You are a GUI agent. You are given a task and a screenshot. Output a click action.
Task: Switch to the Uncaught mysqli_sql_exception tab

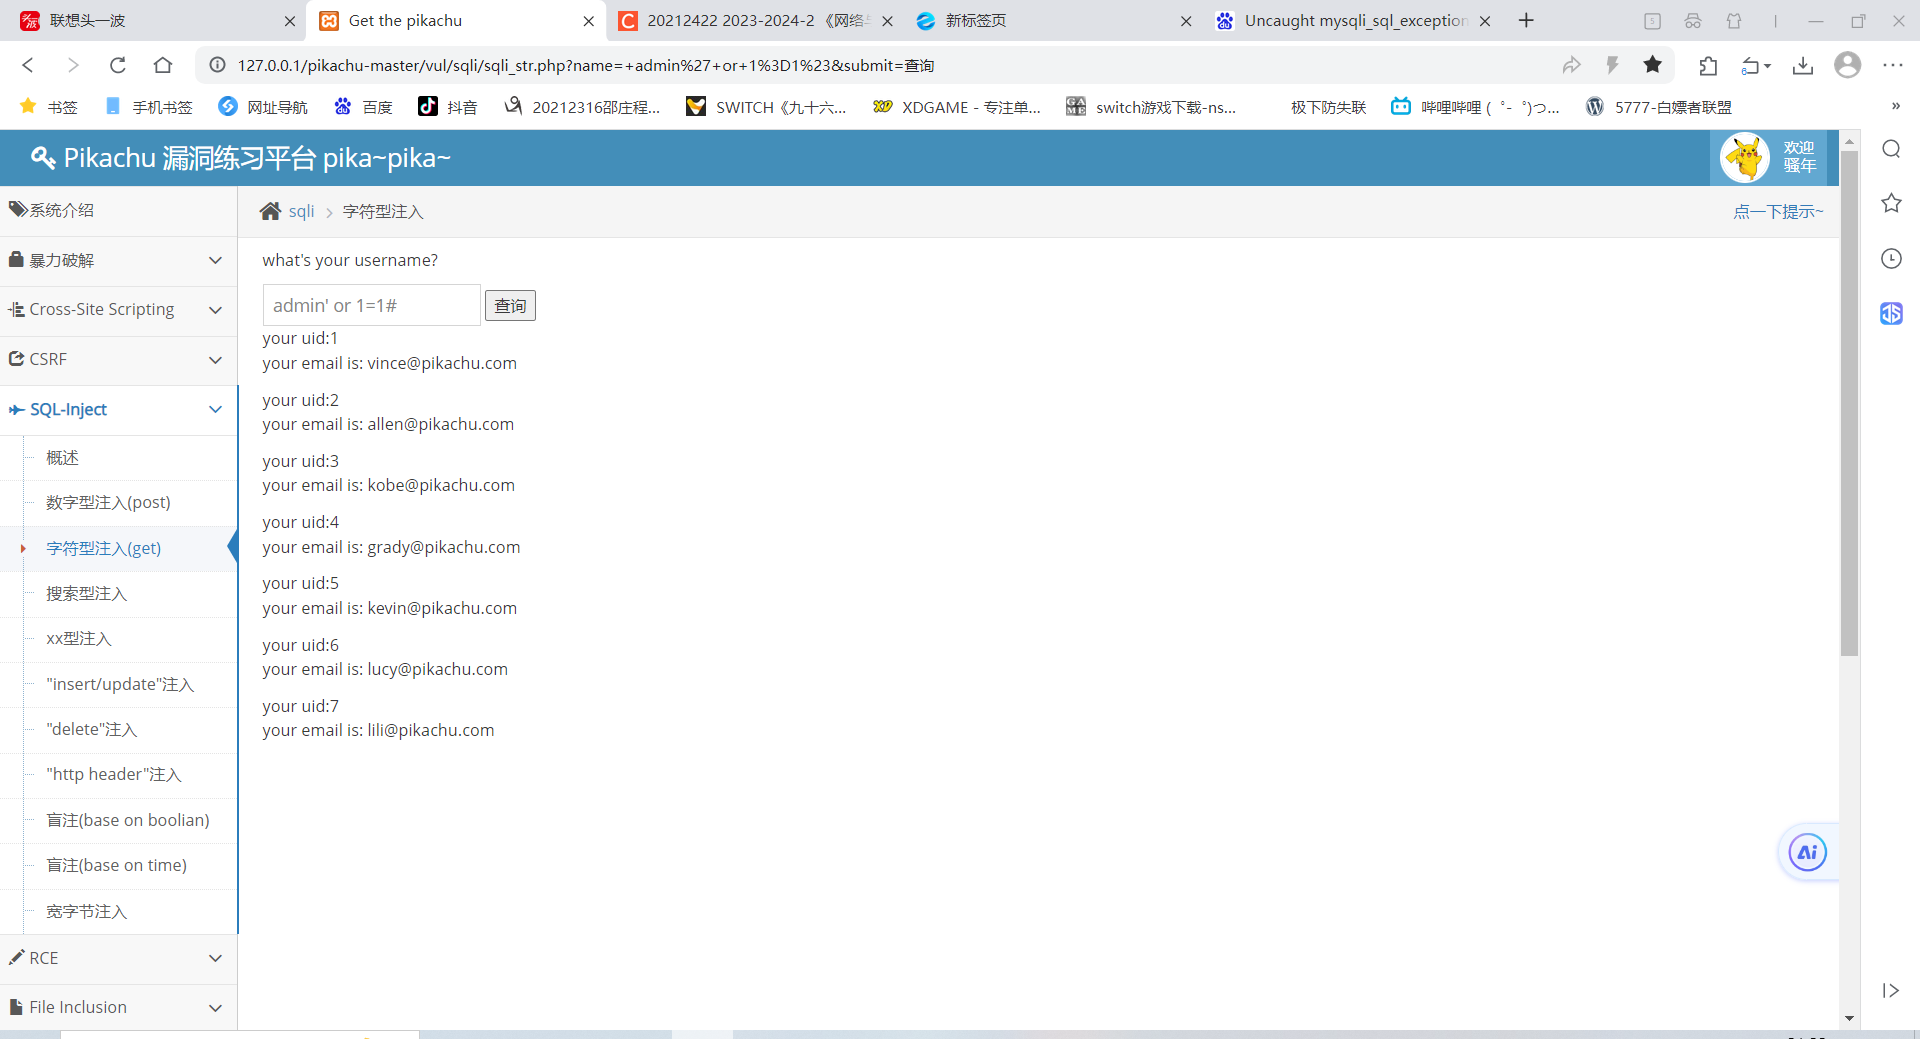(x=1355, y=20)
